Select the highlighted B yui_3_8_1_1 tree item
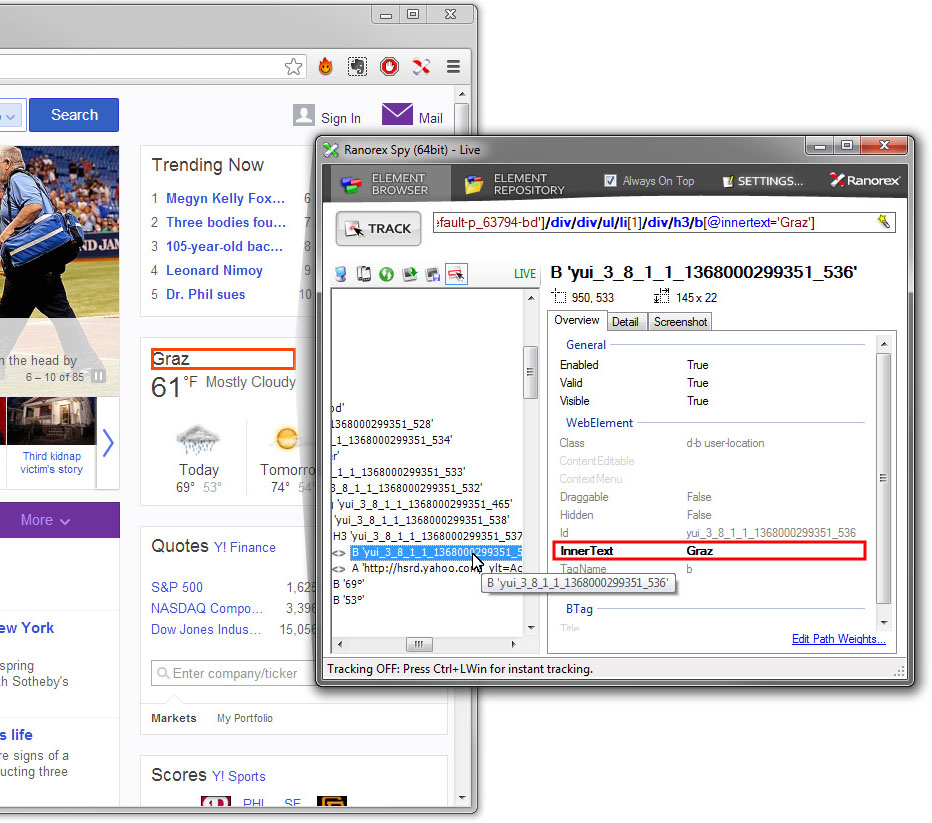Image resolution: width=932 pixels, height=823 pixels. (436, 552)
